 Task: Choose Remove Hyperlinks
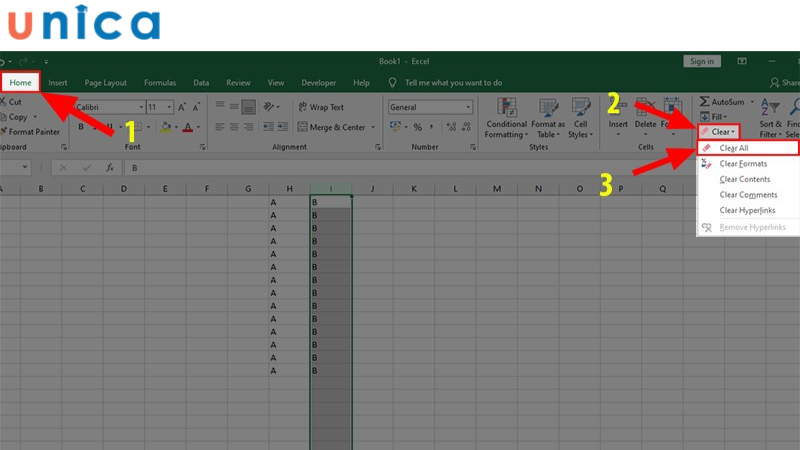click(x=747, y=227)
